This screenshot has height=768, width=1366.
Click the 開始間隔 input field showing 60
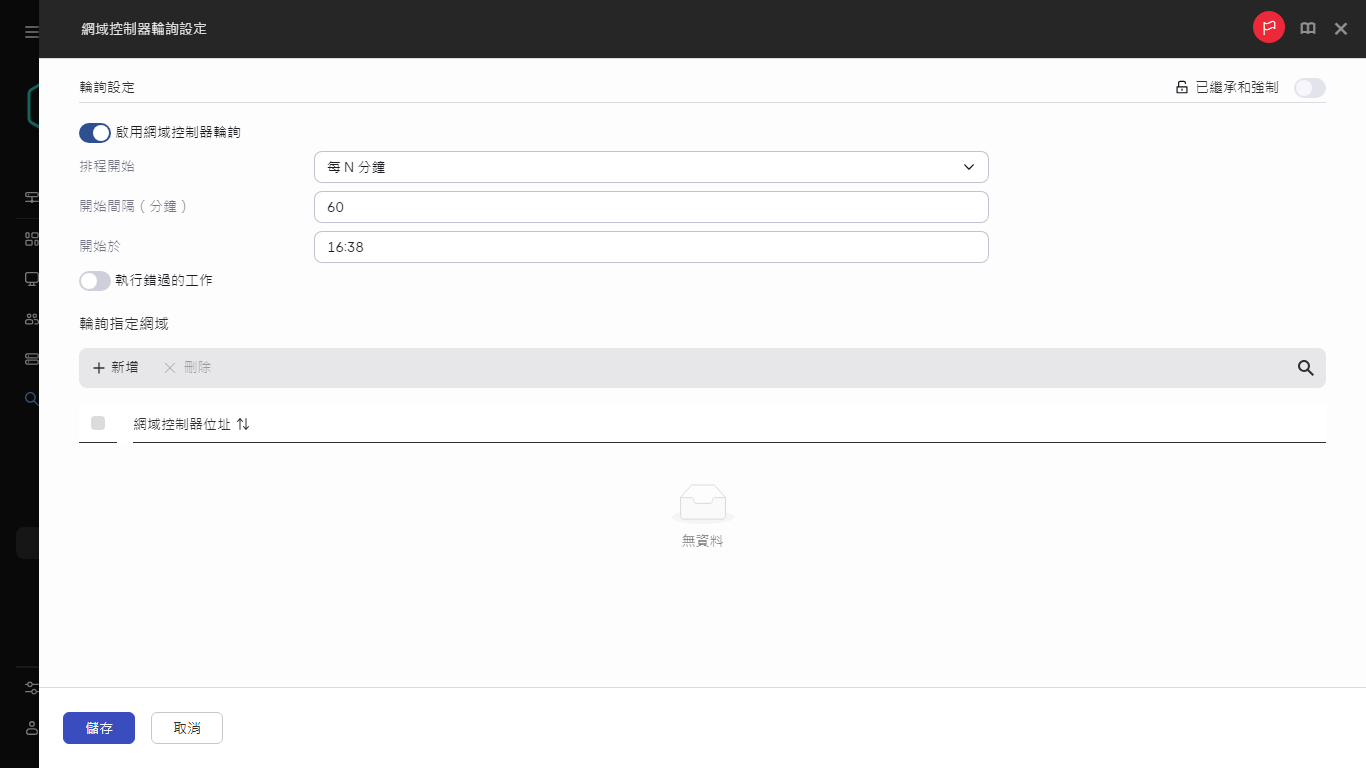[x=651, y=207]
